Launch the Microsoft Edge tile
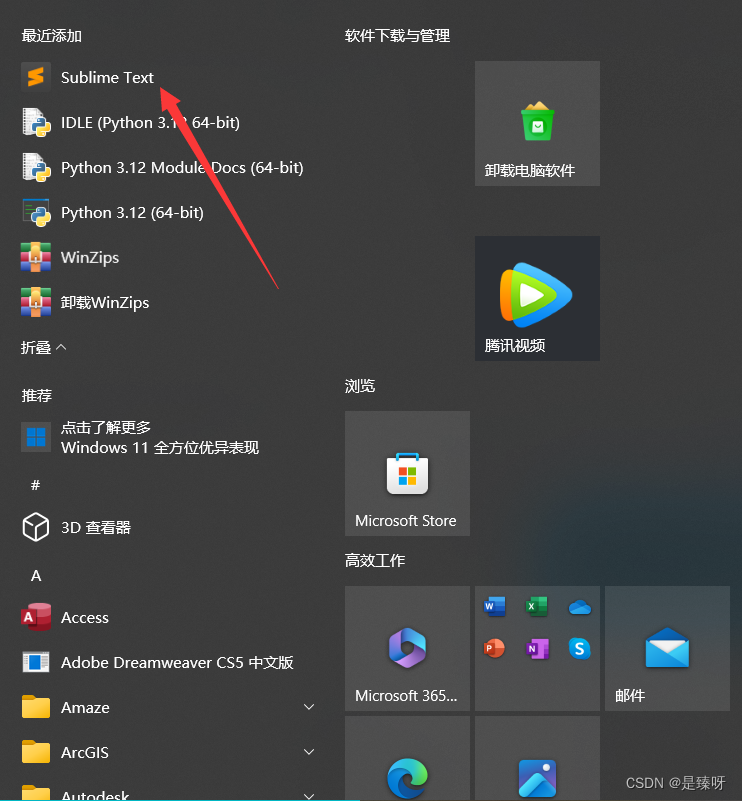The image size is (742, 801). click(407, 759)
